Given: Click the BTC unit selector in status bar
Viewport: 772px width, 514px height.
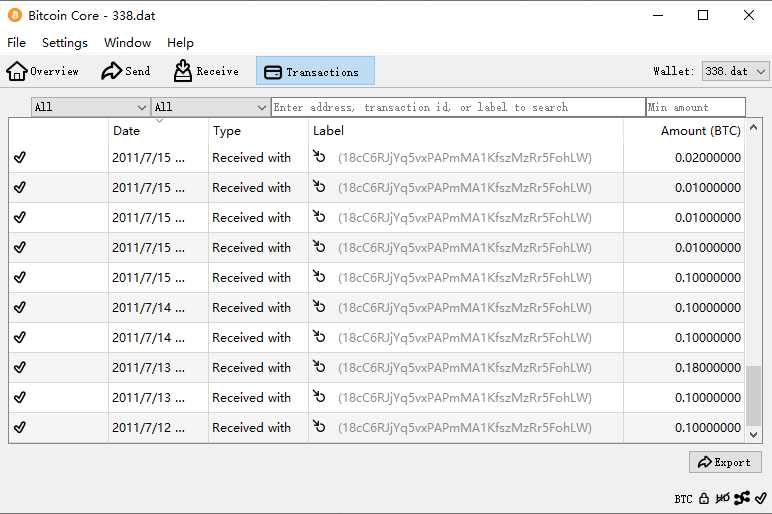Looking at the screenshot, I should [683, 498].
